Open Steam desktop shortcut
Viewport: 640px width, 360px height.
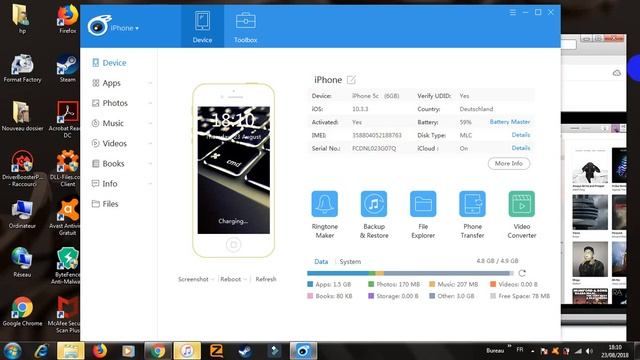pyautogui.click(x=67, y=68)
